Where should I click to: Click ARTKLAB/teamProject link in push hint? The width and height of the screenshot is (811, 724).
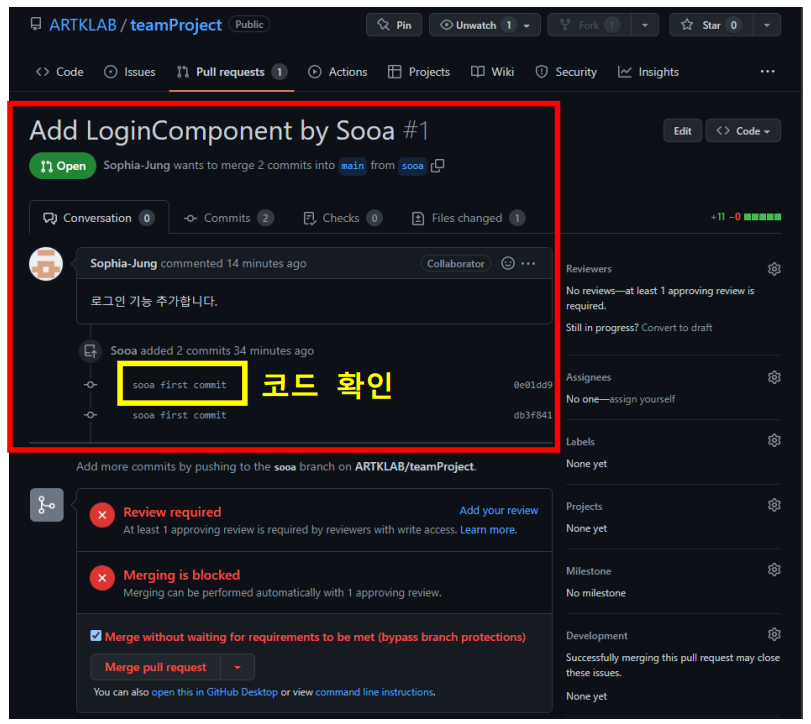coord(414,467)
